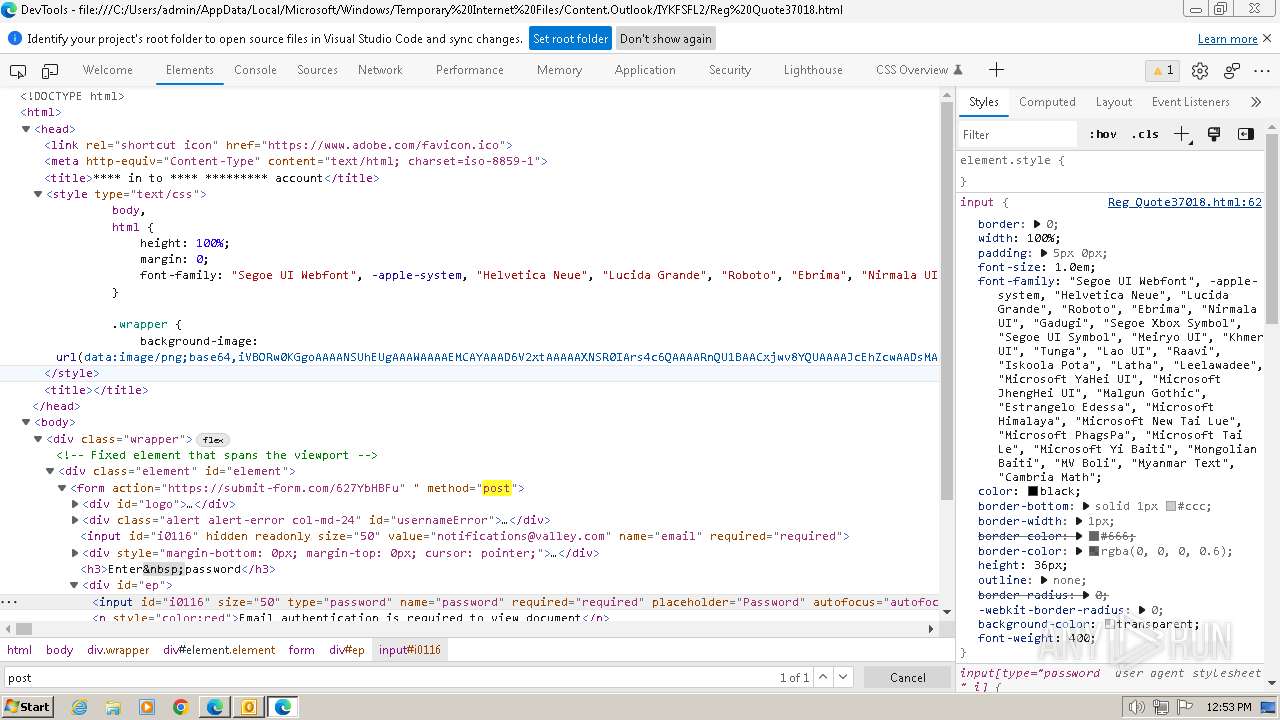Image resolution: width=1280 pixels, height=720 pixels.
Task: Add a new DevTools tool tab
Action: [996, 70]
